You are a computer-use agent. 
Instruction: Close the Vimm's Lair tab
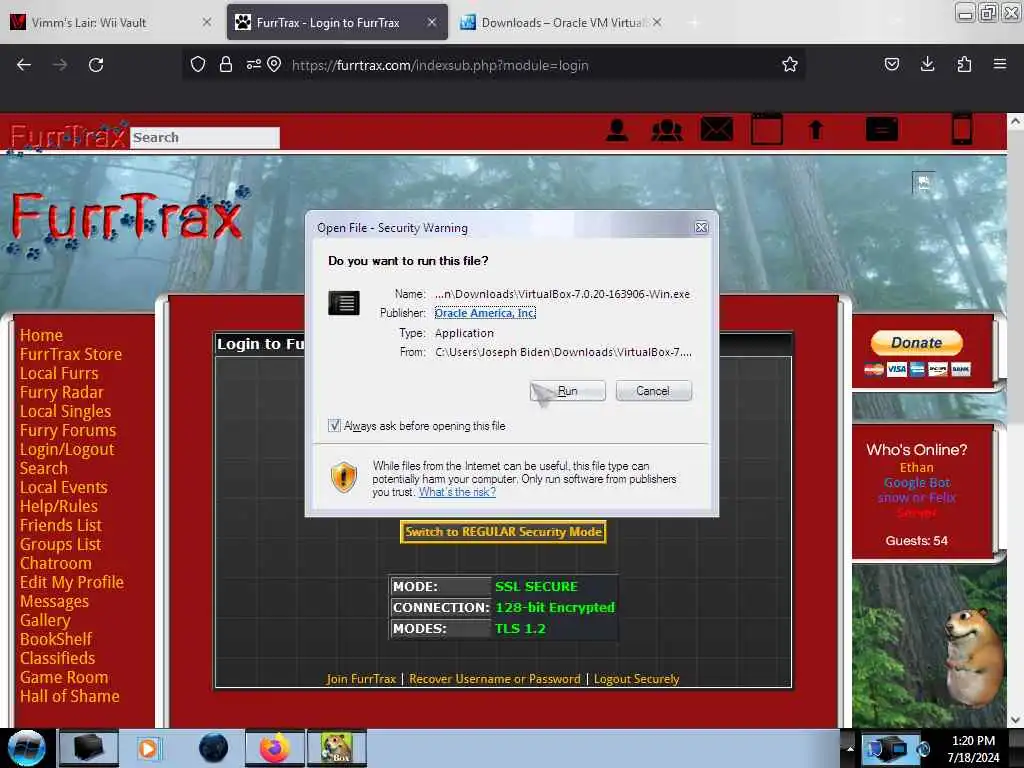[207, 22]
